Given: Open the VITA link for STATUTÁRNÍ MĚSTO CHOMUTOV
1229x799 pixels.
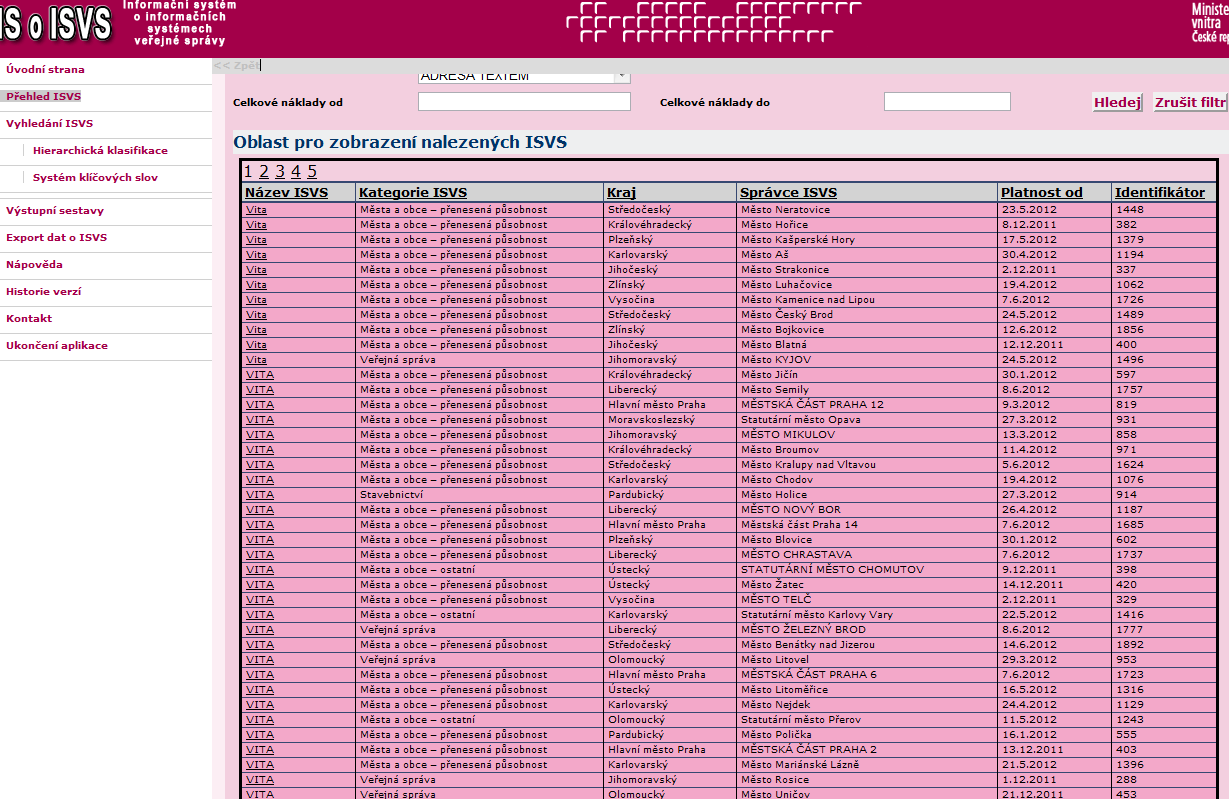Looking at the screenshot, I should pos(260,570).
